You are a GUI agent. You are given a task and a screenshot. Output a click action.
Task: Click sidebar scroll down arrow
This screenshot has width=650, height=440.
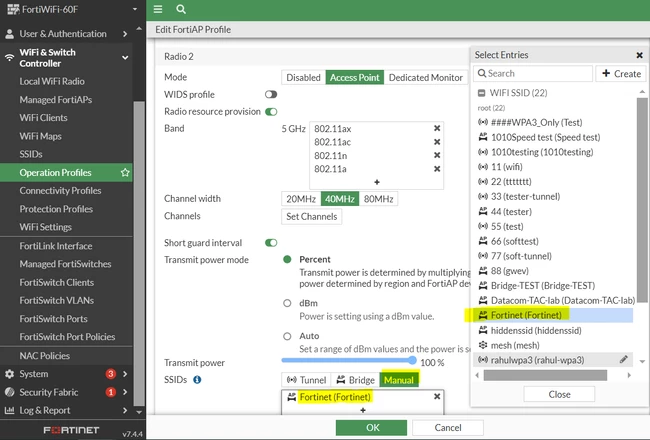point(139,412)
